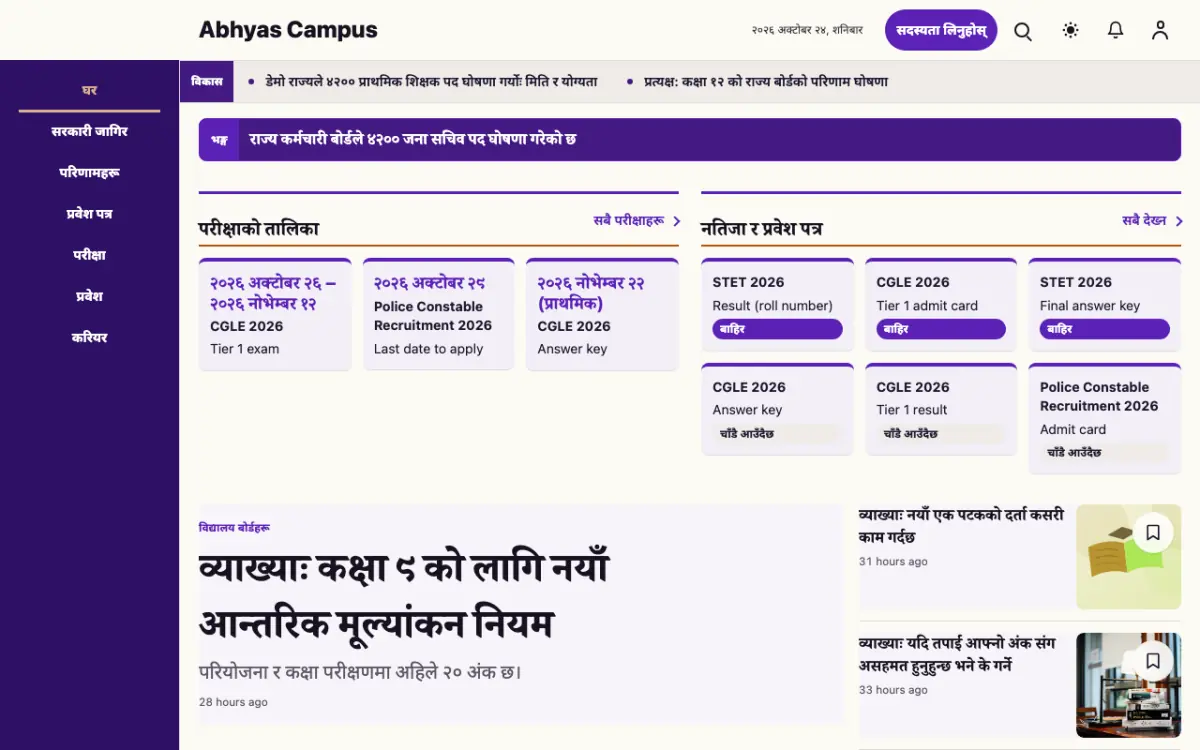Viewport: 1200px width, 750px height.
Task: Open 'परिणामहरू' sidebar item
Action: pyautogui.click(x=89, y=172)
